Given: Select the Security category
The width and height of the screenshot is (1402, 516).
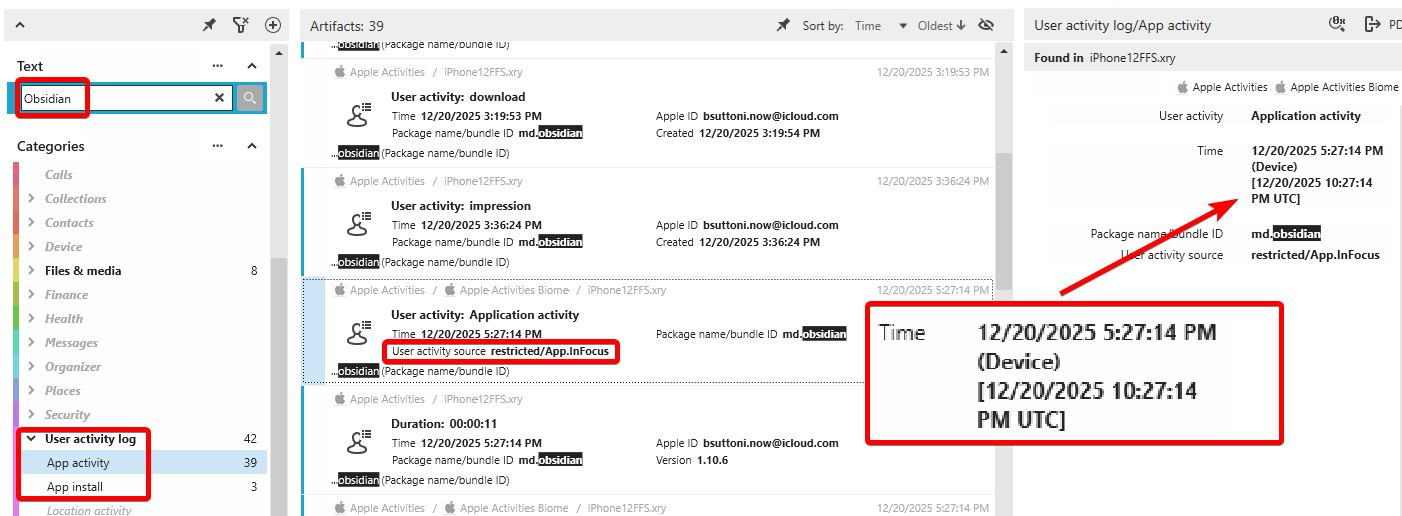Looking at the screenshot, I should point(67,415).
